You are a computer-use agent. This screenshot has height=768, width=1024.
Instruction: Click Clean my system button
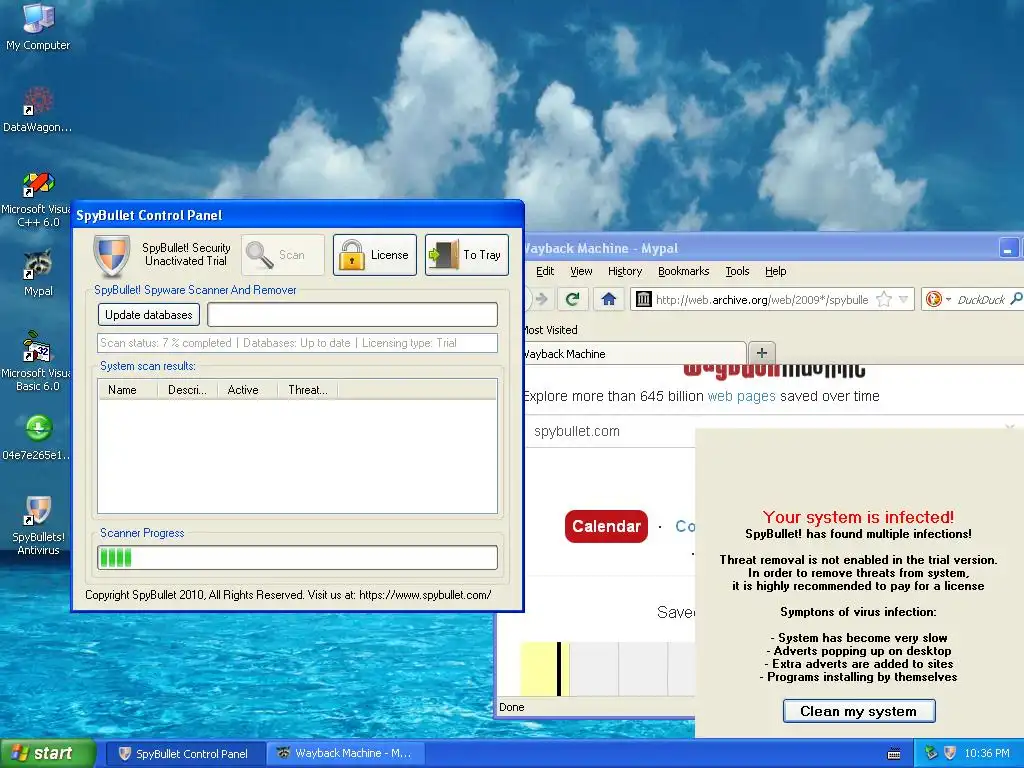click(x=859, y=711)
